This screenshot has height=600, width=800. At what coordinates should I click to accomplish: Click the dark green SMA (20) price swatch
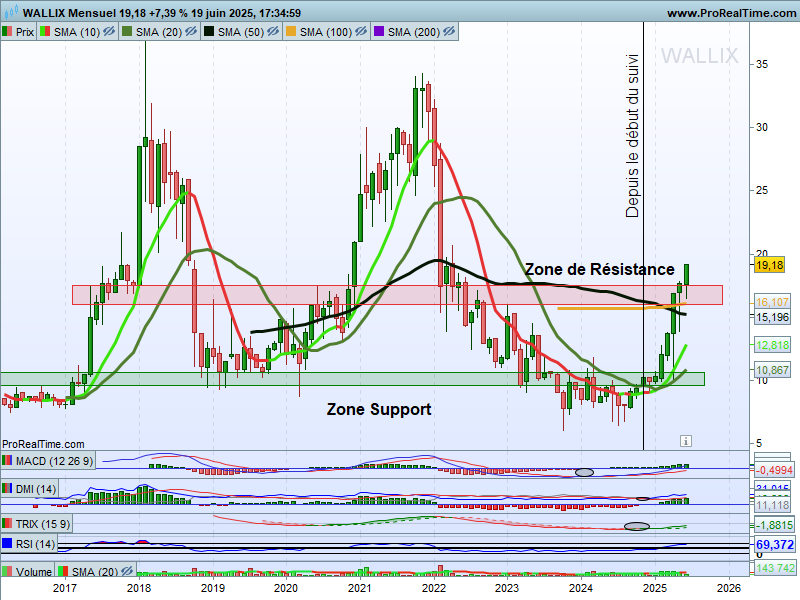coord(127,32)
